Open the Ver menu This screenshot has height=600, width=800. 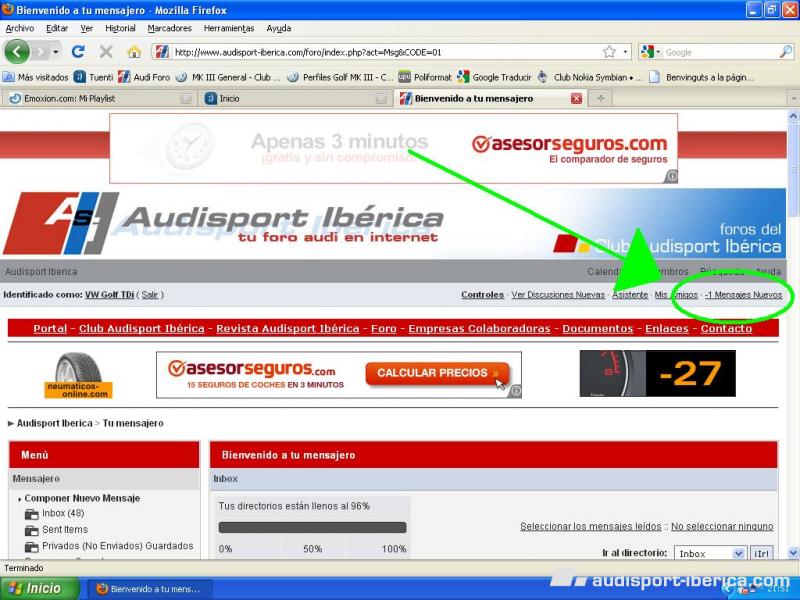point(87,28)
